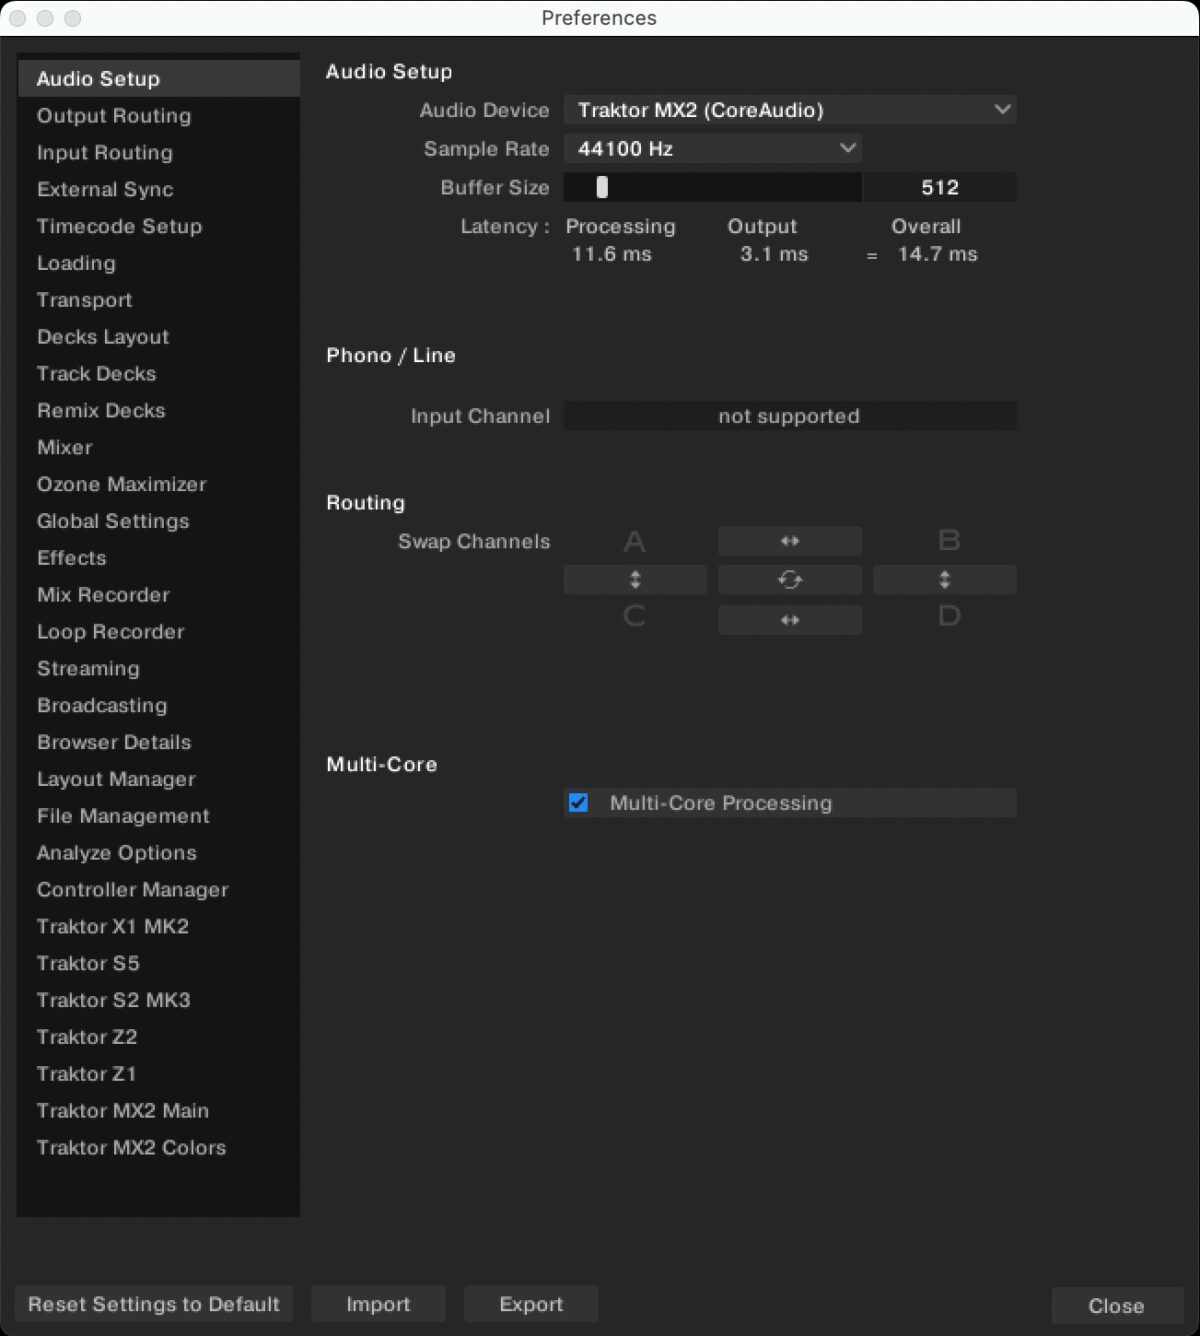
Task: Swap channels A and B with horizontal arrow icon
Action: (789, 540)
